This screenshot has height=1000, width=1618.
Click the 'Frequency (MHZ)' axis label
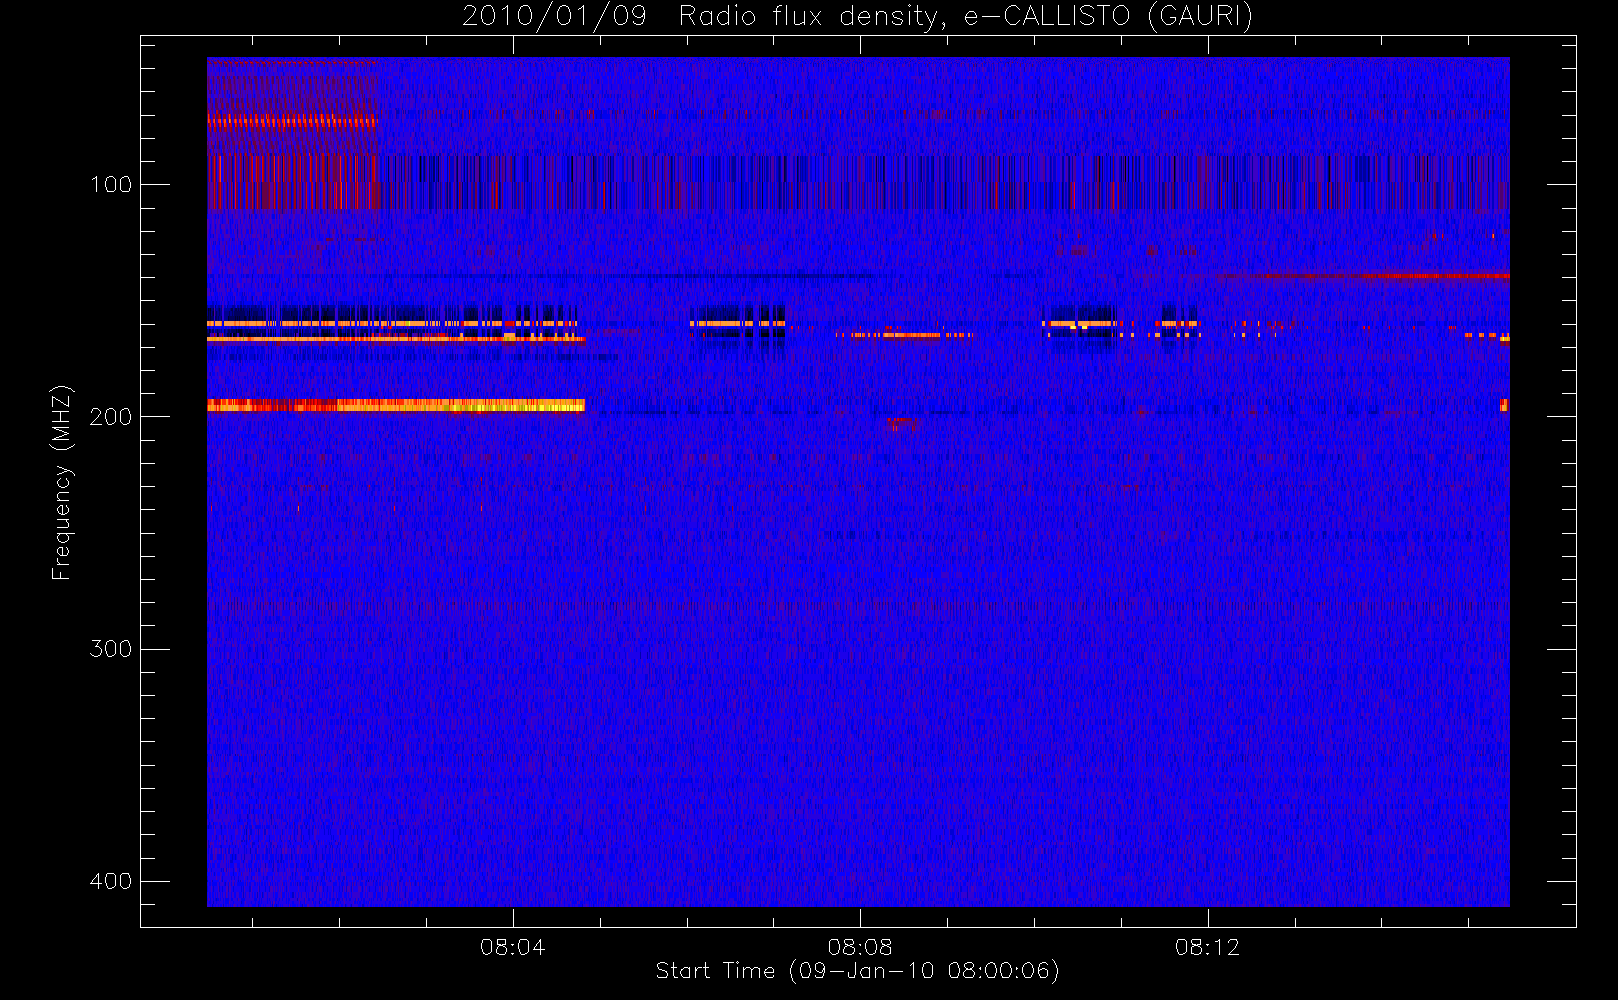click(x=62, y=482)
